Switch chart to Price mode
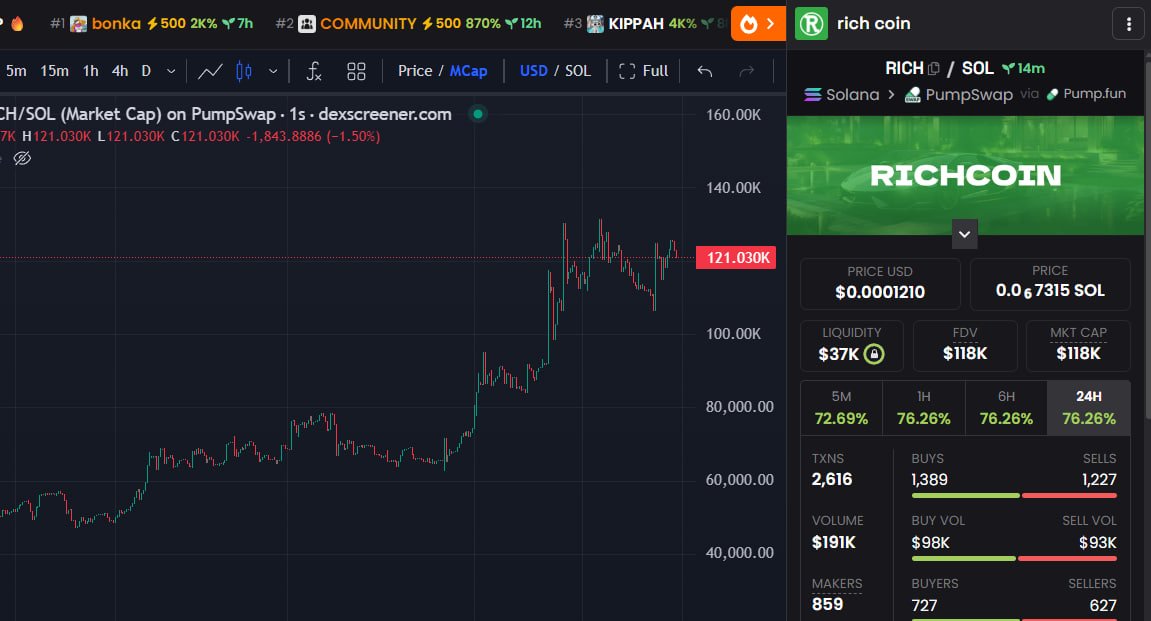Viewport: 1151px width, 621px height. [x=415, y=71]
